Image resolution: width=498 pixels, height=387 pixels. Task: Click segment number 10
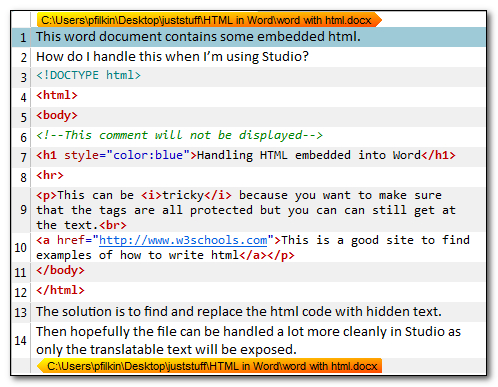point(20,247)
